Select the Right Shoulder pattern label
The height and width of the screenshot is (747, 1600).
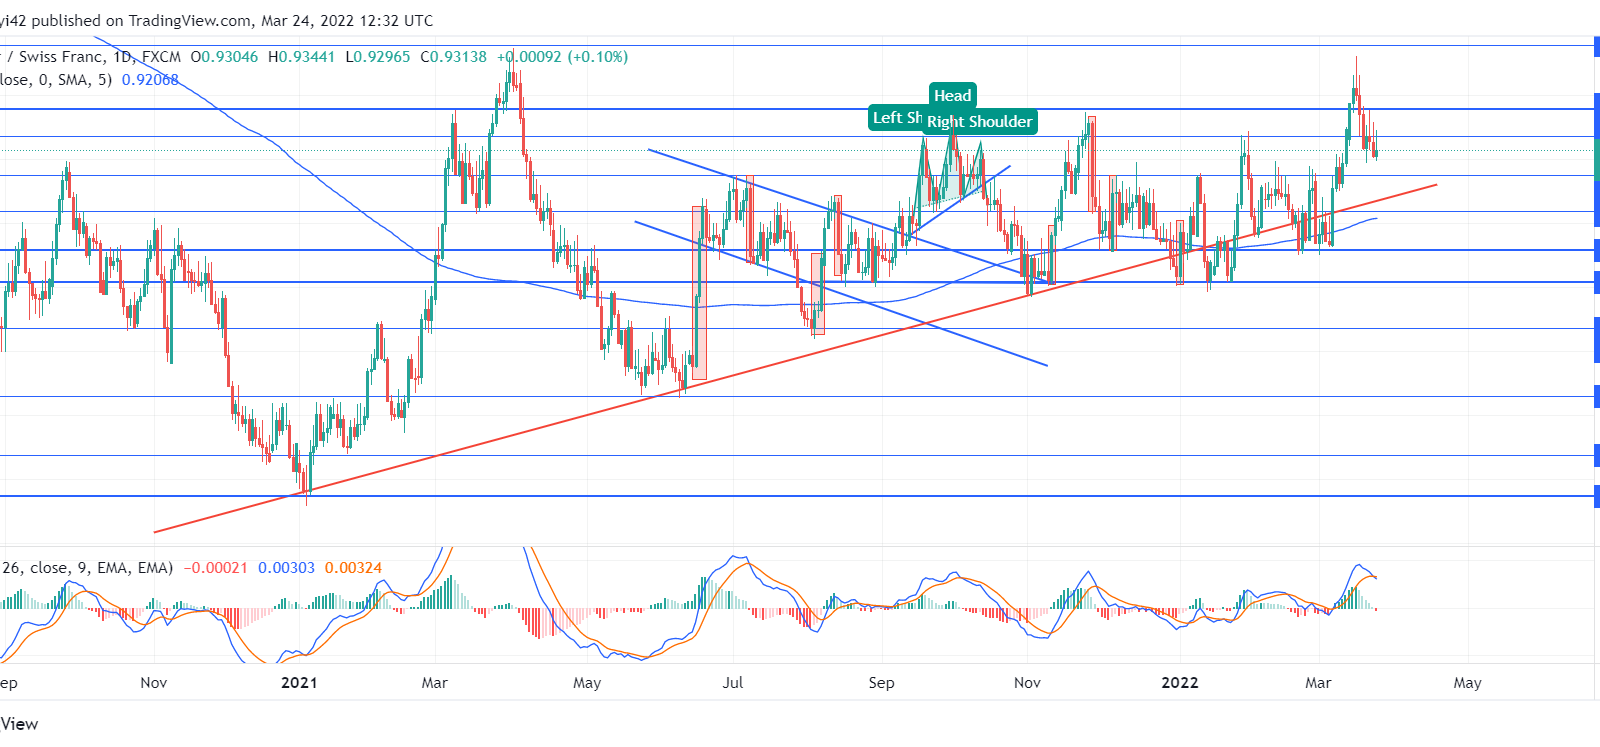[979, 122]
